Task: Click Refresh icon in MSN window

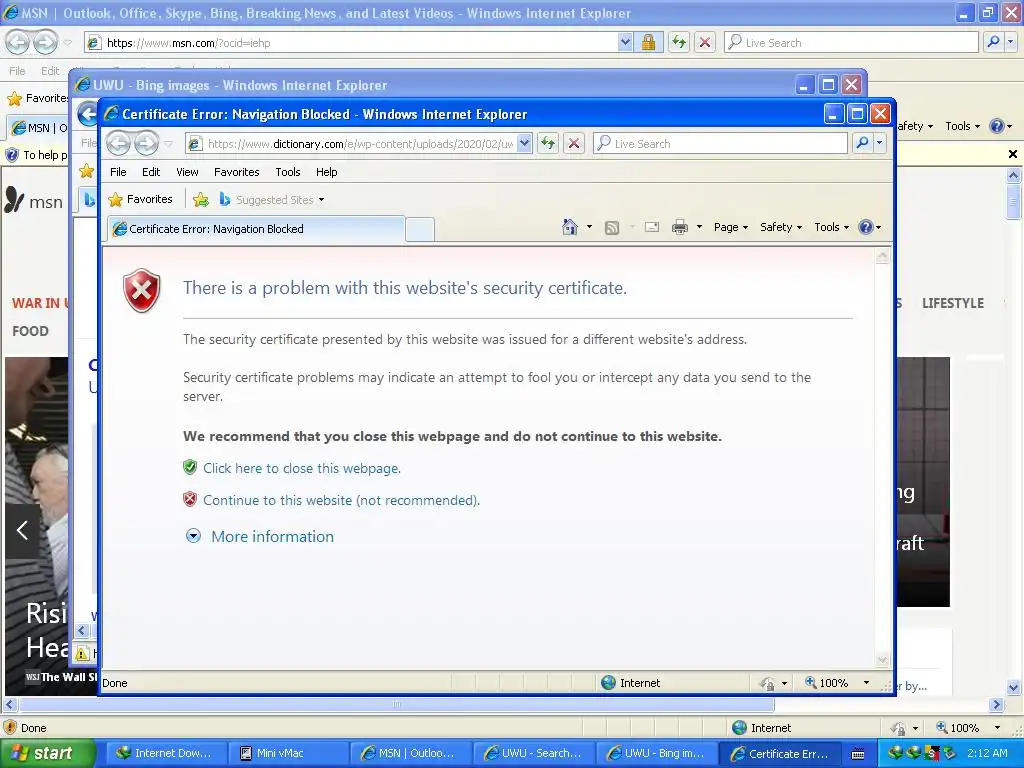Action: 679,42
